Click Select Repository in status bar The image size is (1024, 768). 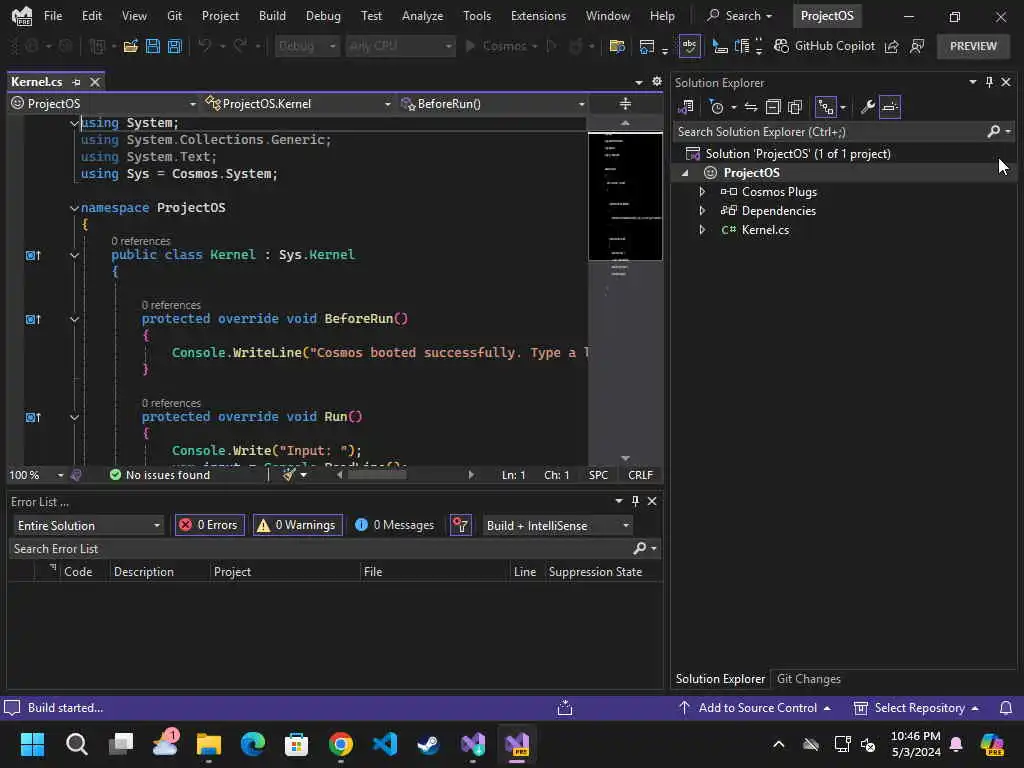pos(917,708)
